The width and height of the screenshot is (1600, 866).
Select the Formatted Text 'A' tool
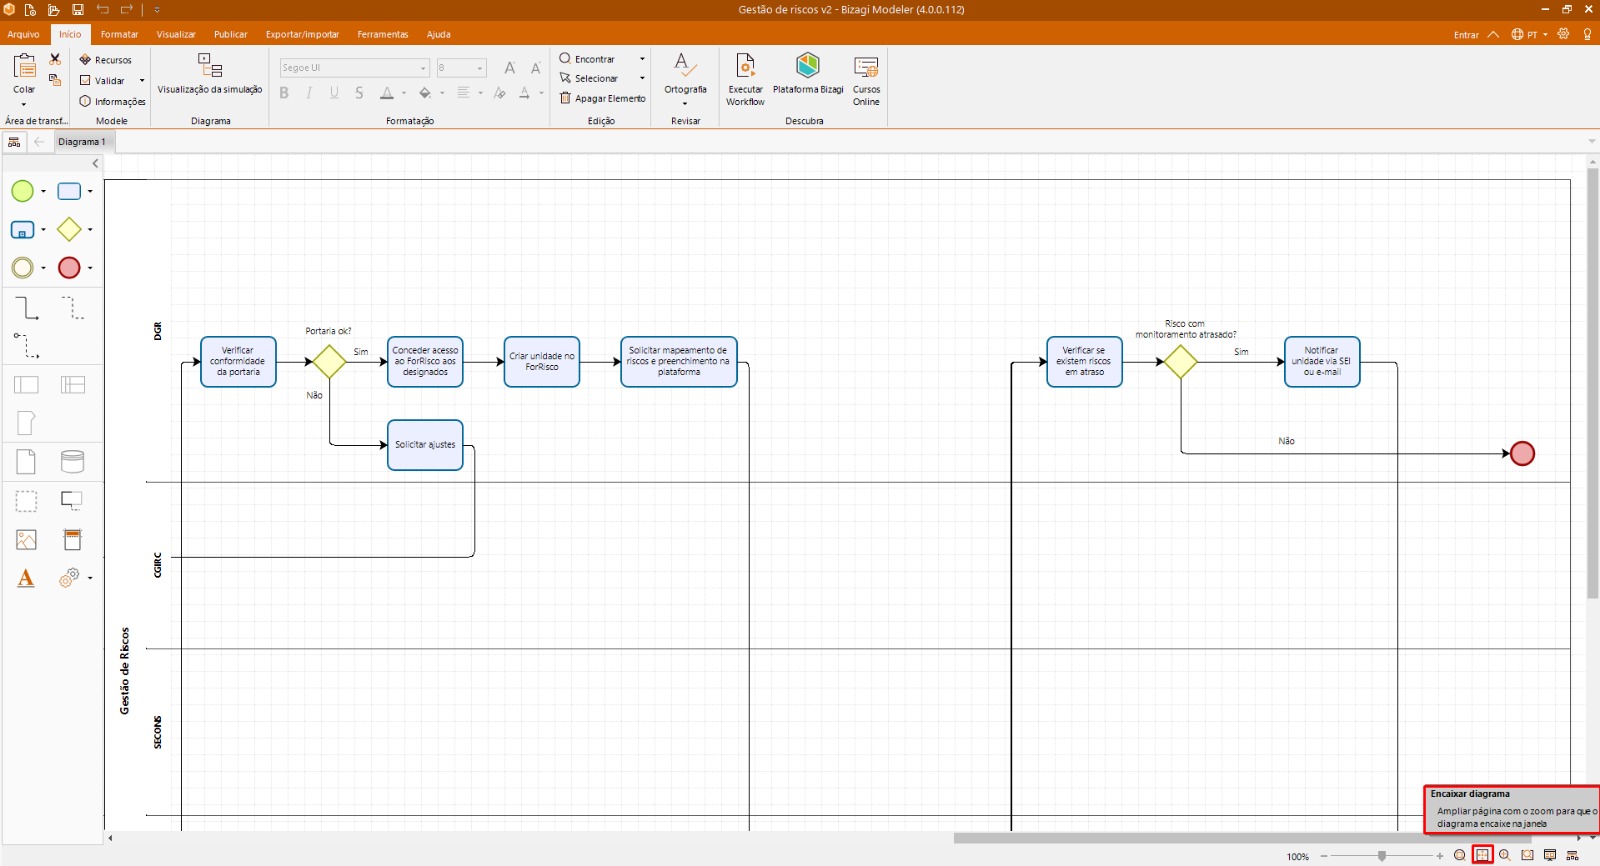pos(26,578)
